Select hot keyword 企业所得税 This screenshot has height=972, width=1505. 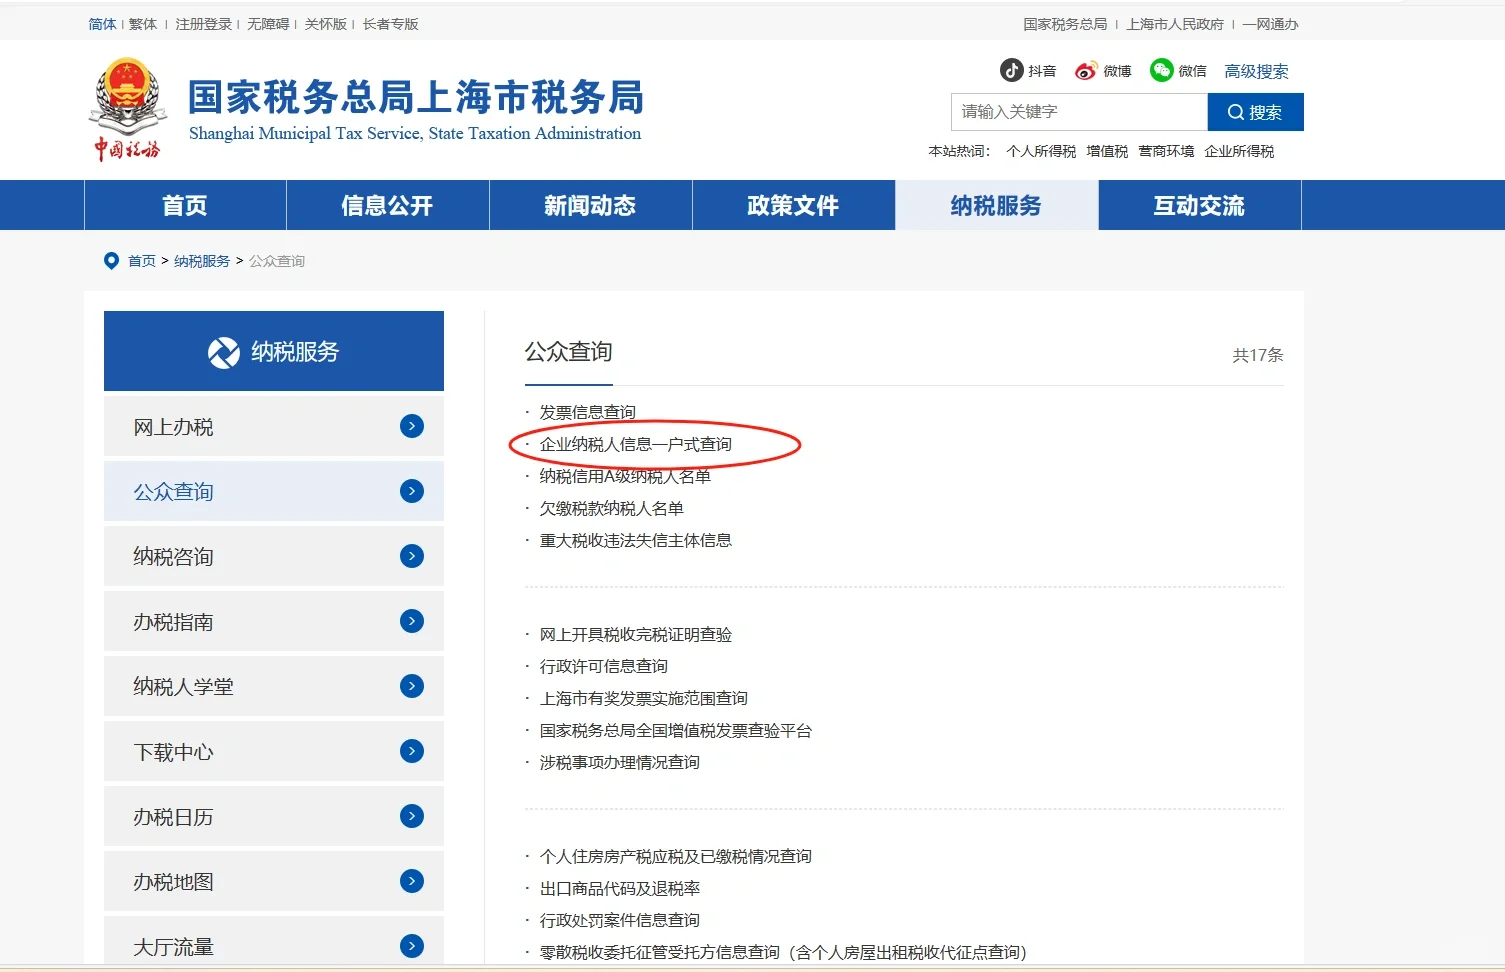click(1239, 151)
